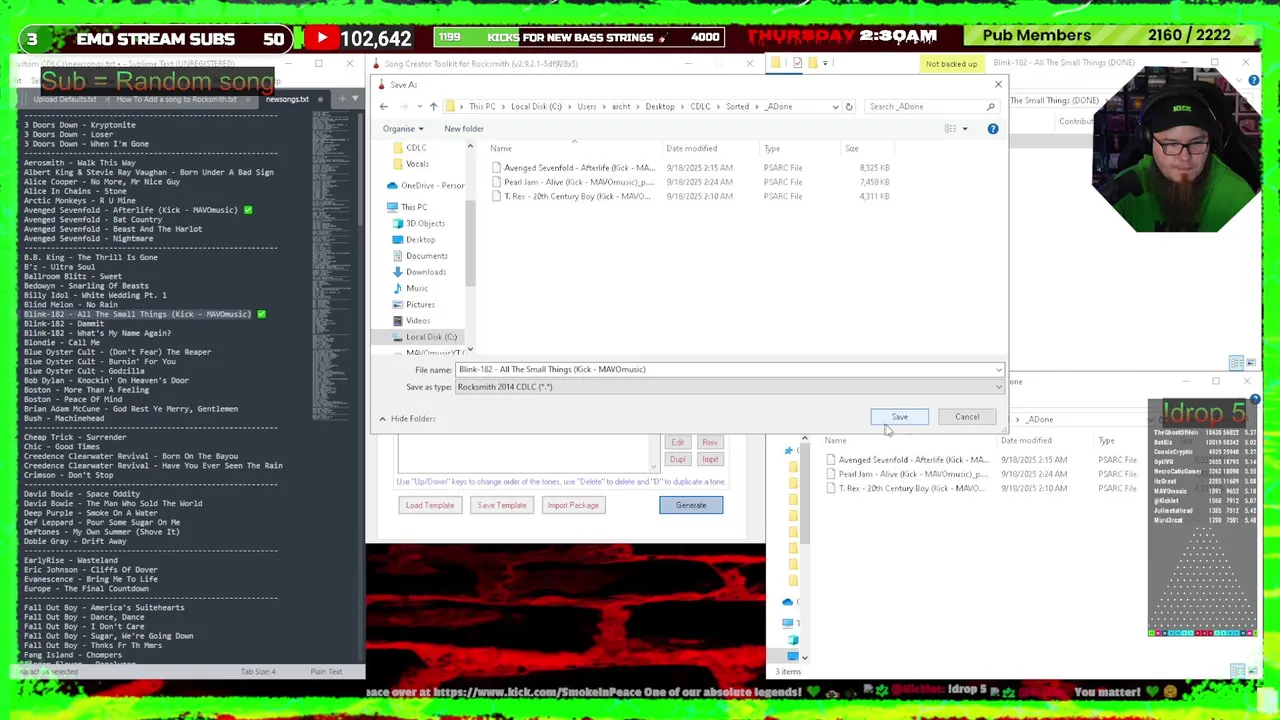Click Plain Text in Sublime status bar
The height and width of the screenshot is (720, 1280).
click(326, 671)
